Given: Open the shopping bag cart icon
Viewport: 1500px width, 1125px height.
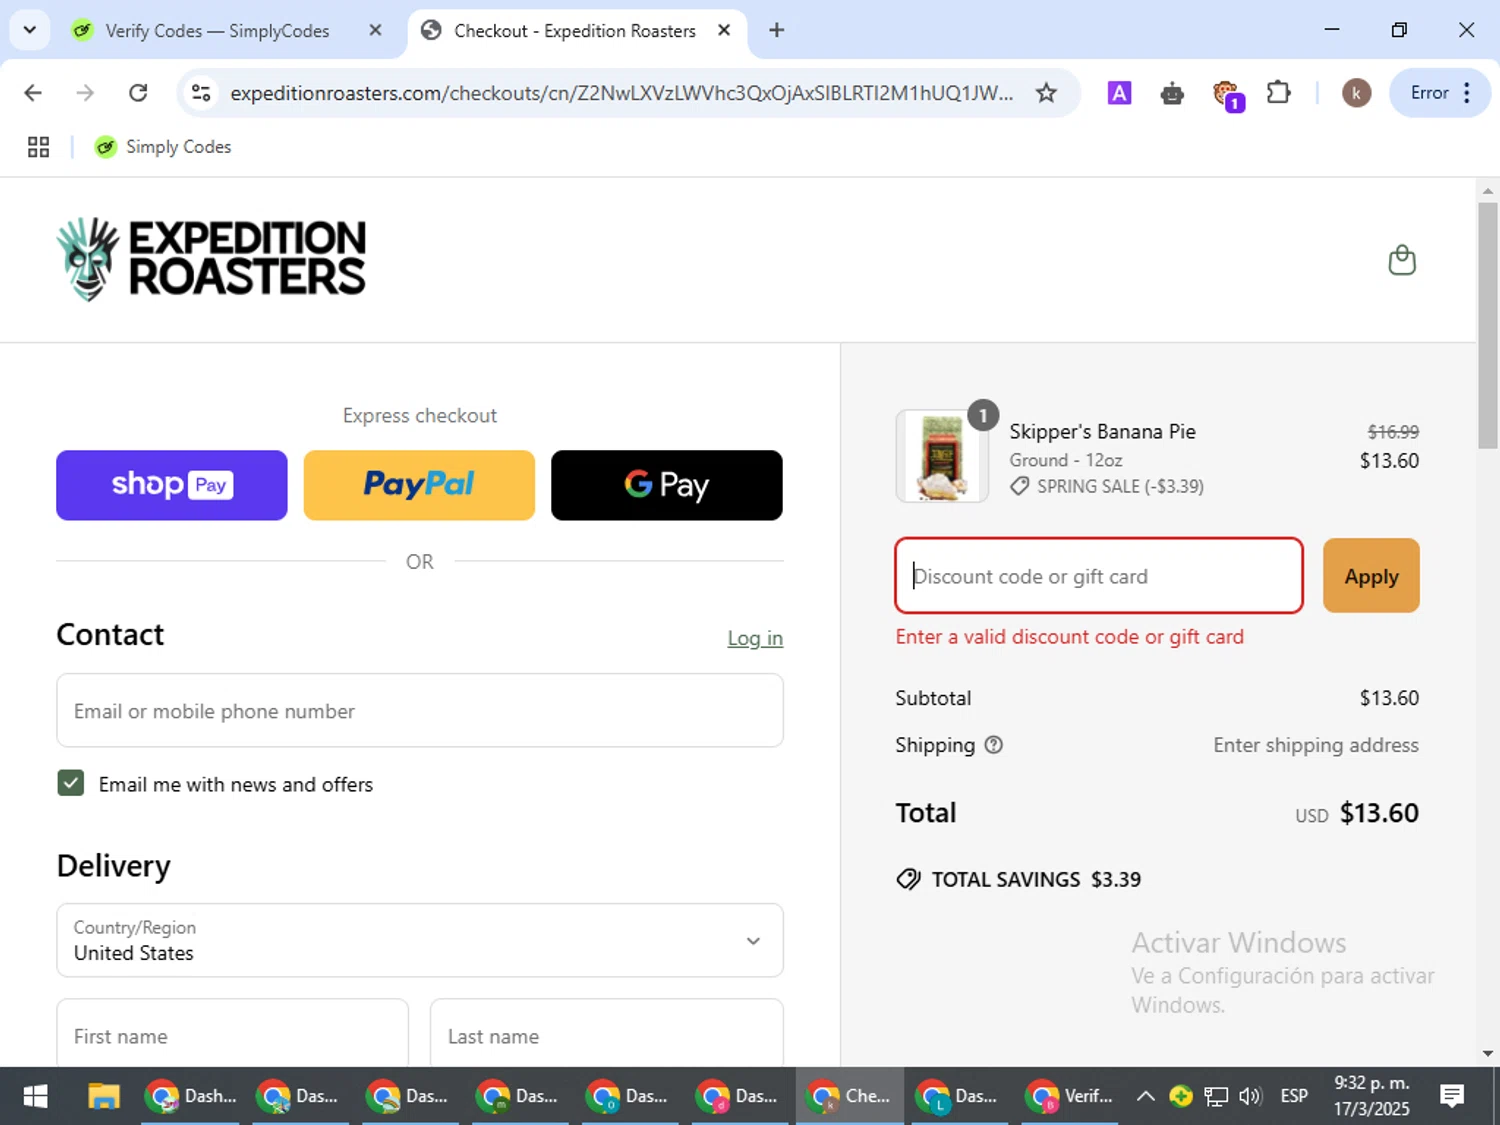Looking at the screenshot, I should [1402, 260].
